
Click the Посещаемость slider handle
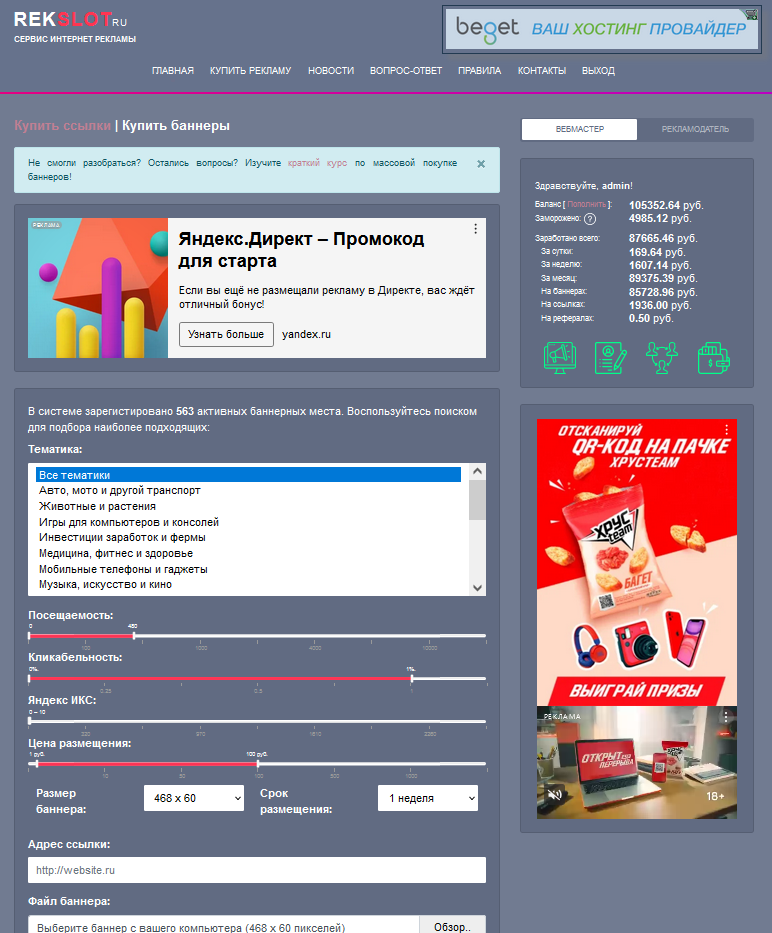coord(134,635)
